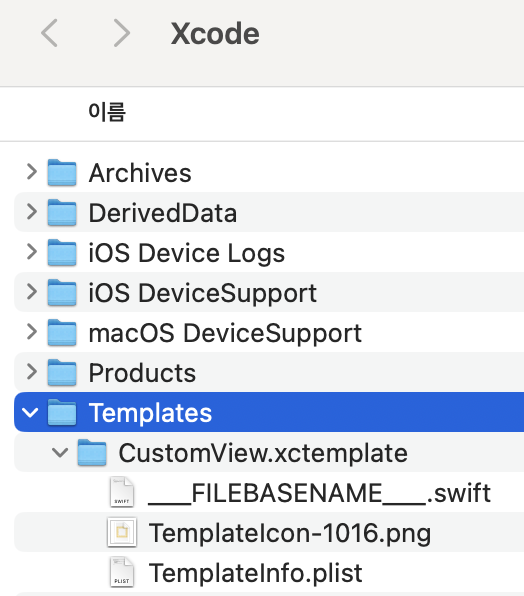Click the DerivedData folder icon

pyautogui.click(x=62, y=212)
